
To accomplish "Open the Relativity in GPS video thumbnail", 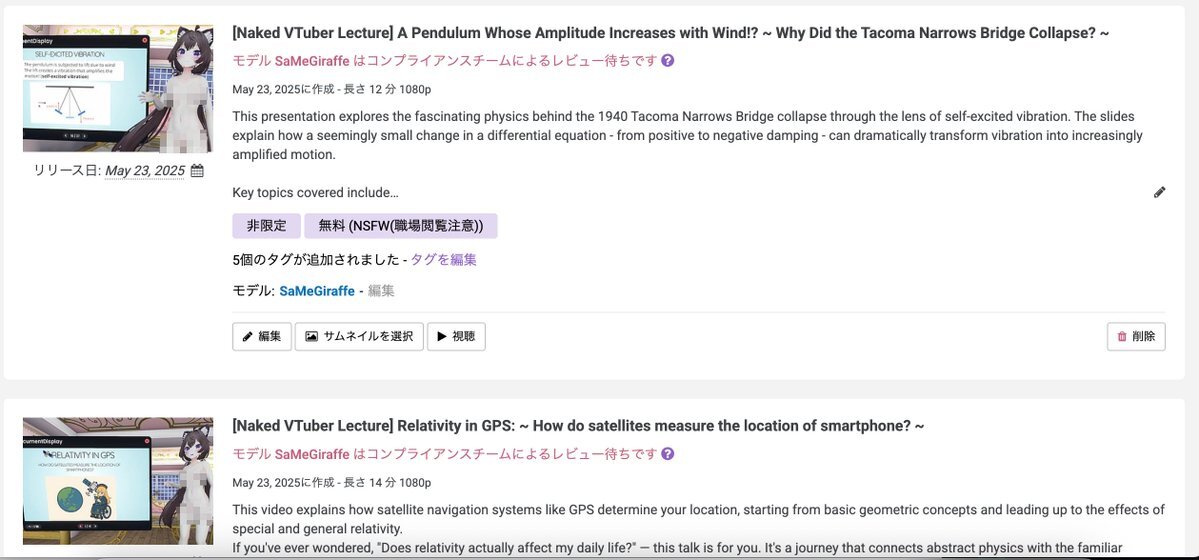I will 118,481.
